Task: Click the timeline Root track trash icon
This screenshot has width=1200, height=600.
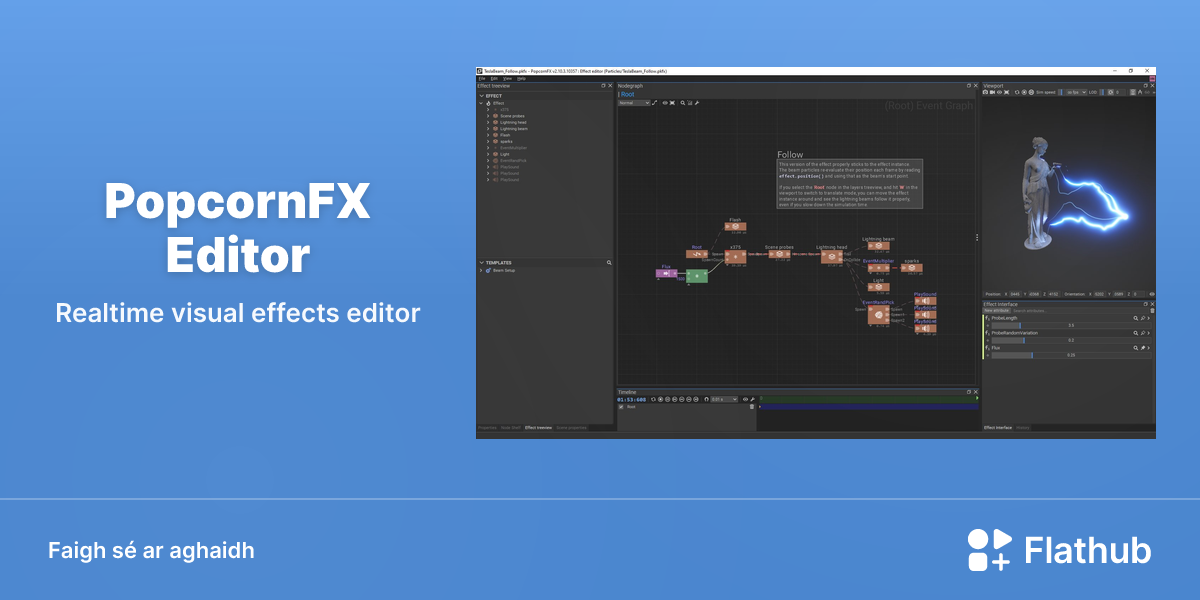Action: point(752,407)
